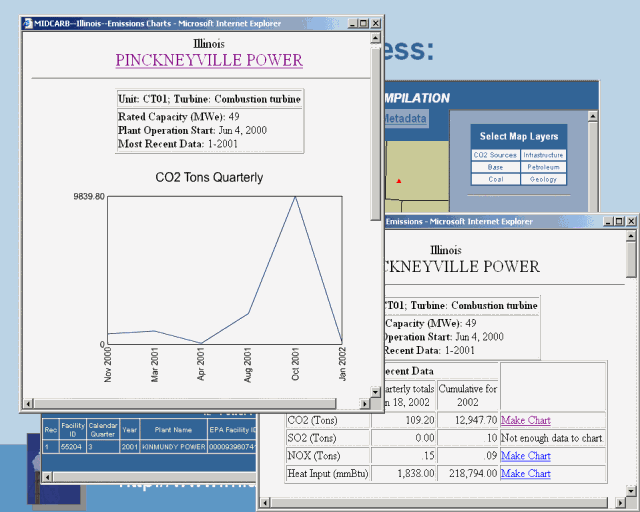
Task: Toggle the Geology map layer
Action: tap(543, 179)
